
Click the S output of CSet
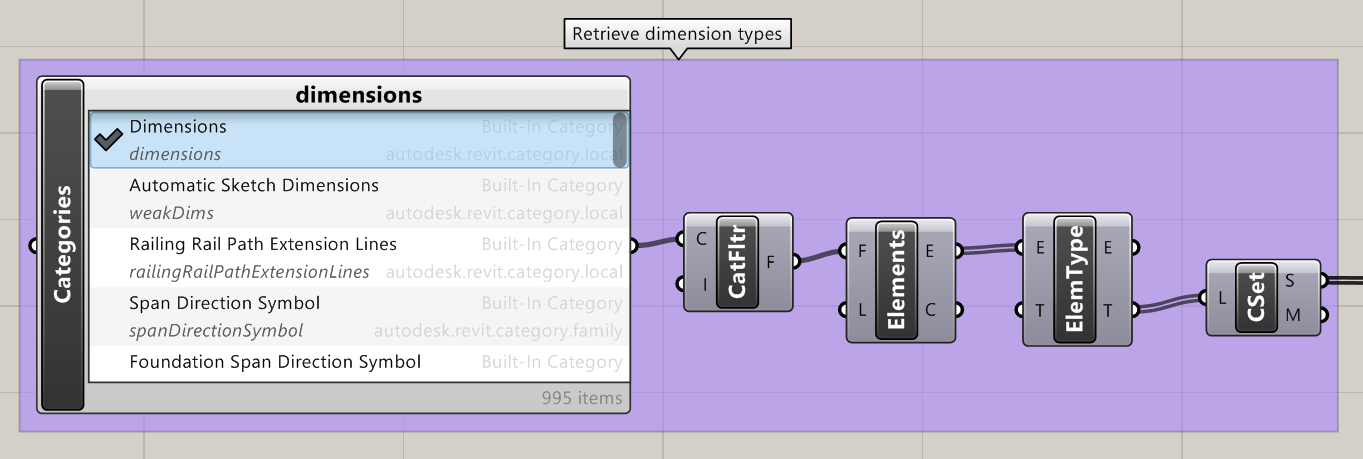pyautogui.click(x=1323, y=280)
